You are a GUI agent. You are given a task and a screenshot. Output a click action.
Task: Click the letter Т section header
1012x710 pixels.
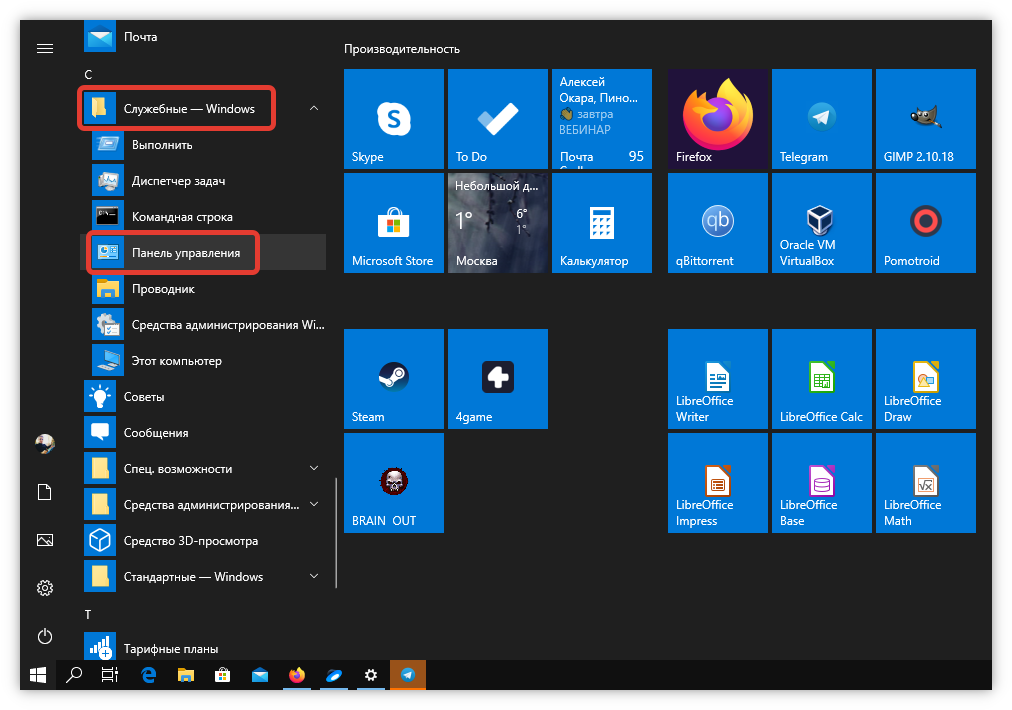[x=88, y=614]
